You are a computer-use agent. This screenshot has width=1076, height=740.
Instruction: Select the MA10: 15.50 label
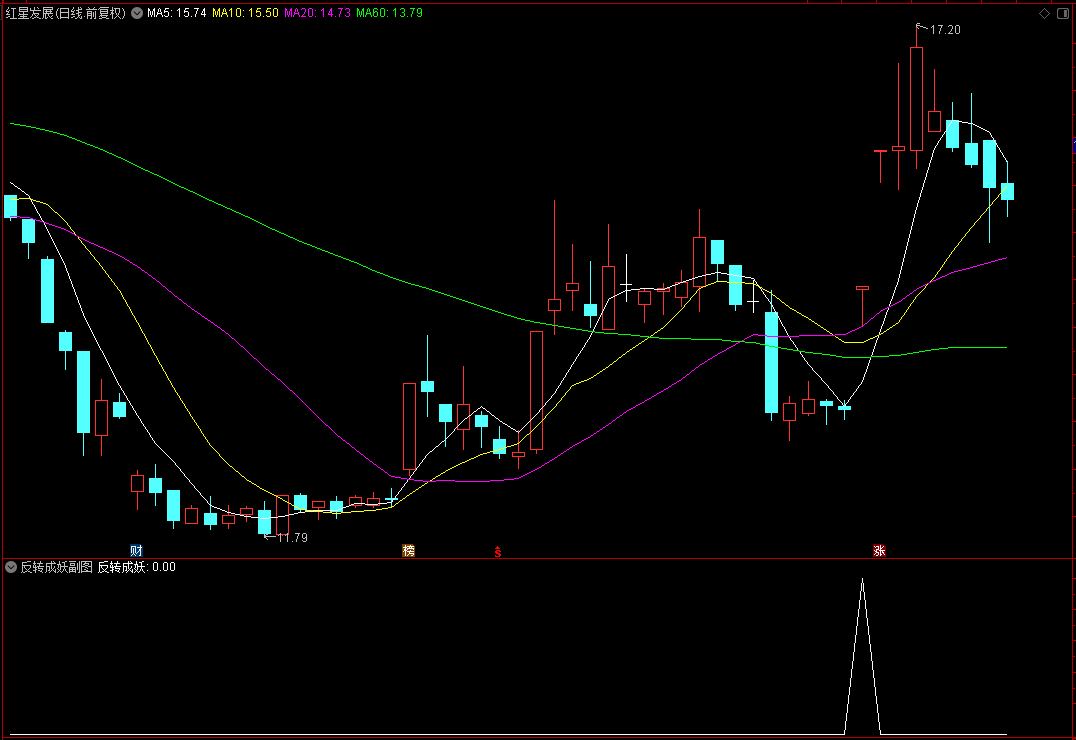[x=246, y=13]
